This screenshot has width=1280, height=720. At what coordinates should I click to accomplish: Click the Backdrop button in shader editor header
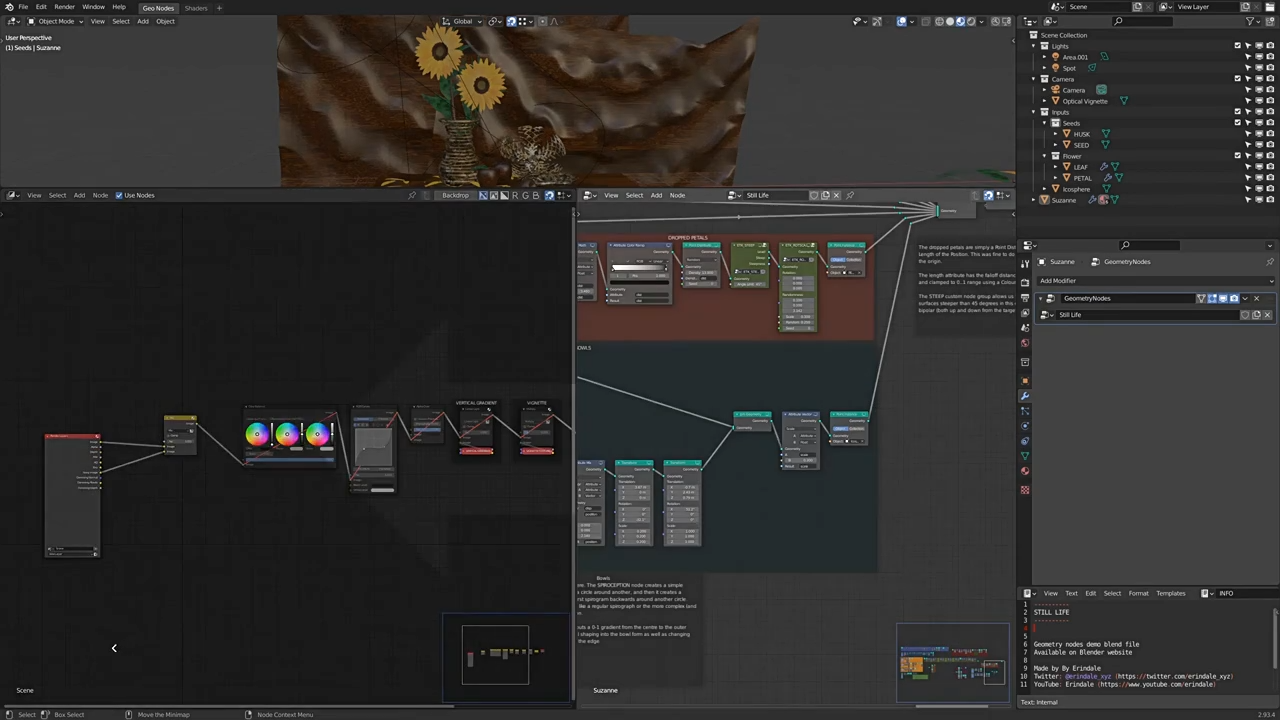point(457,195)
